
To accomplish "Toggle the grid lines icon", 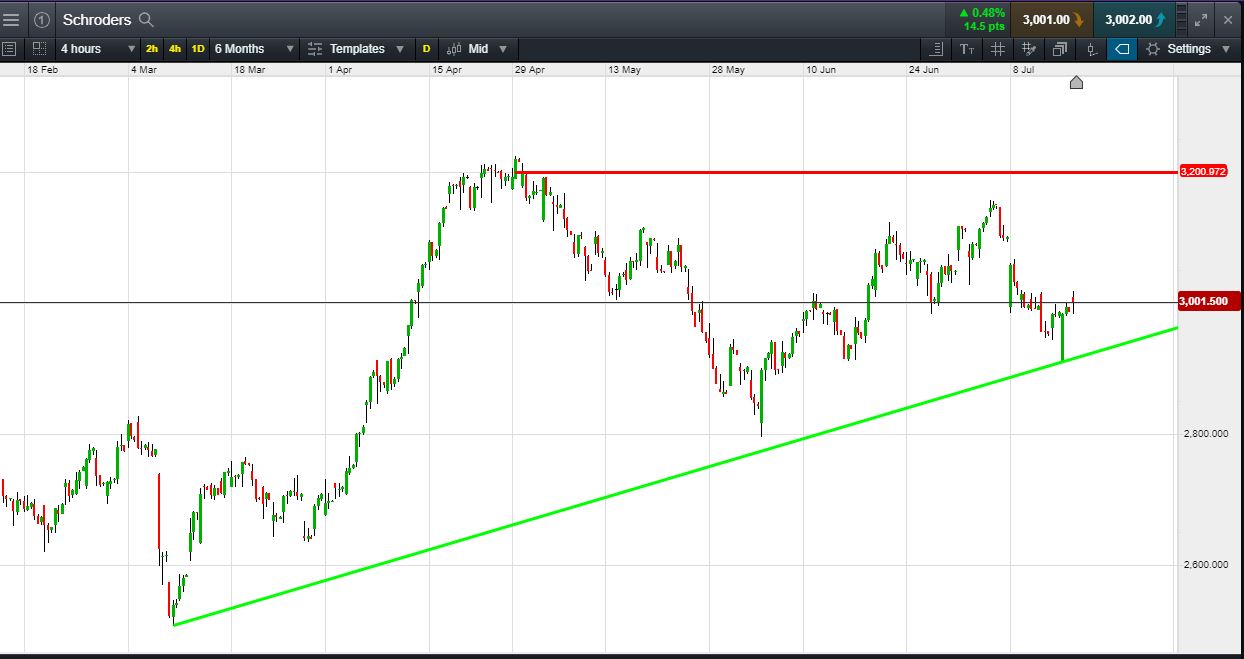I will [x=998, y=48].
